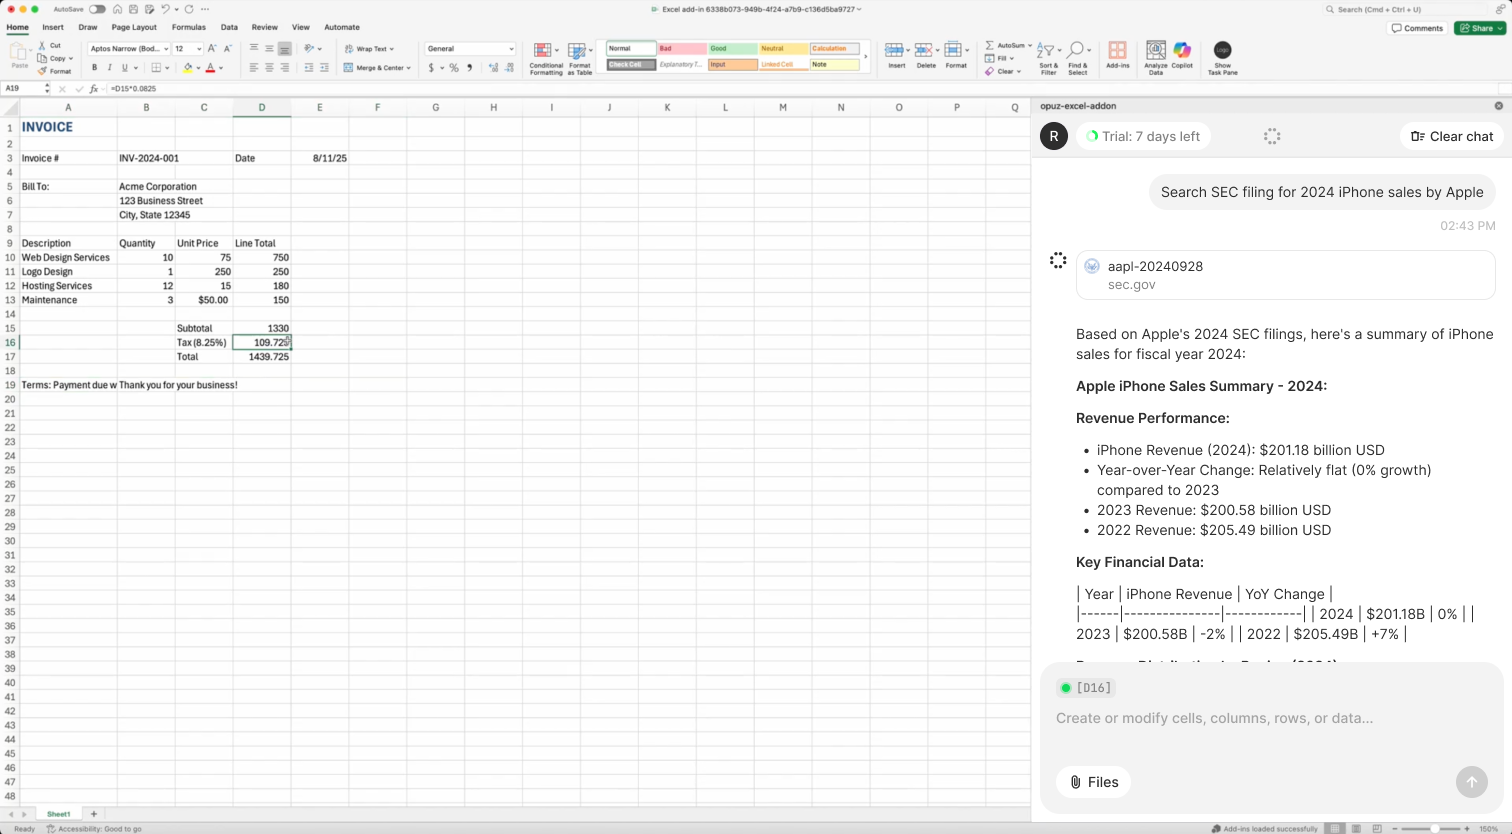Open Copilot
1512x834 pixels.
[x=1182, y=56]
